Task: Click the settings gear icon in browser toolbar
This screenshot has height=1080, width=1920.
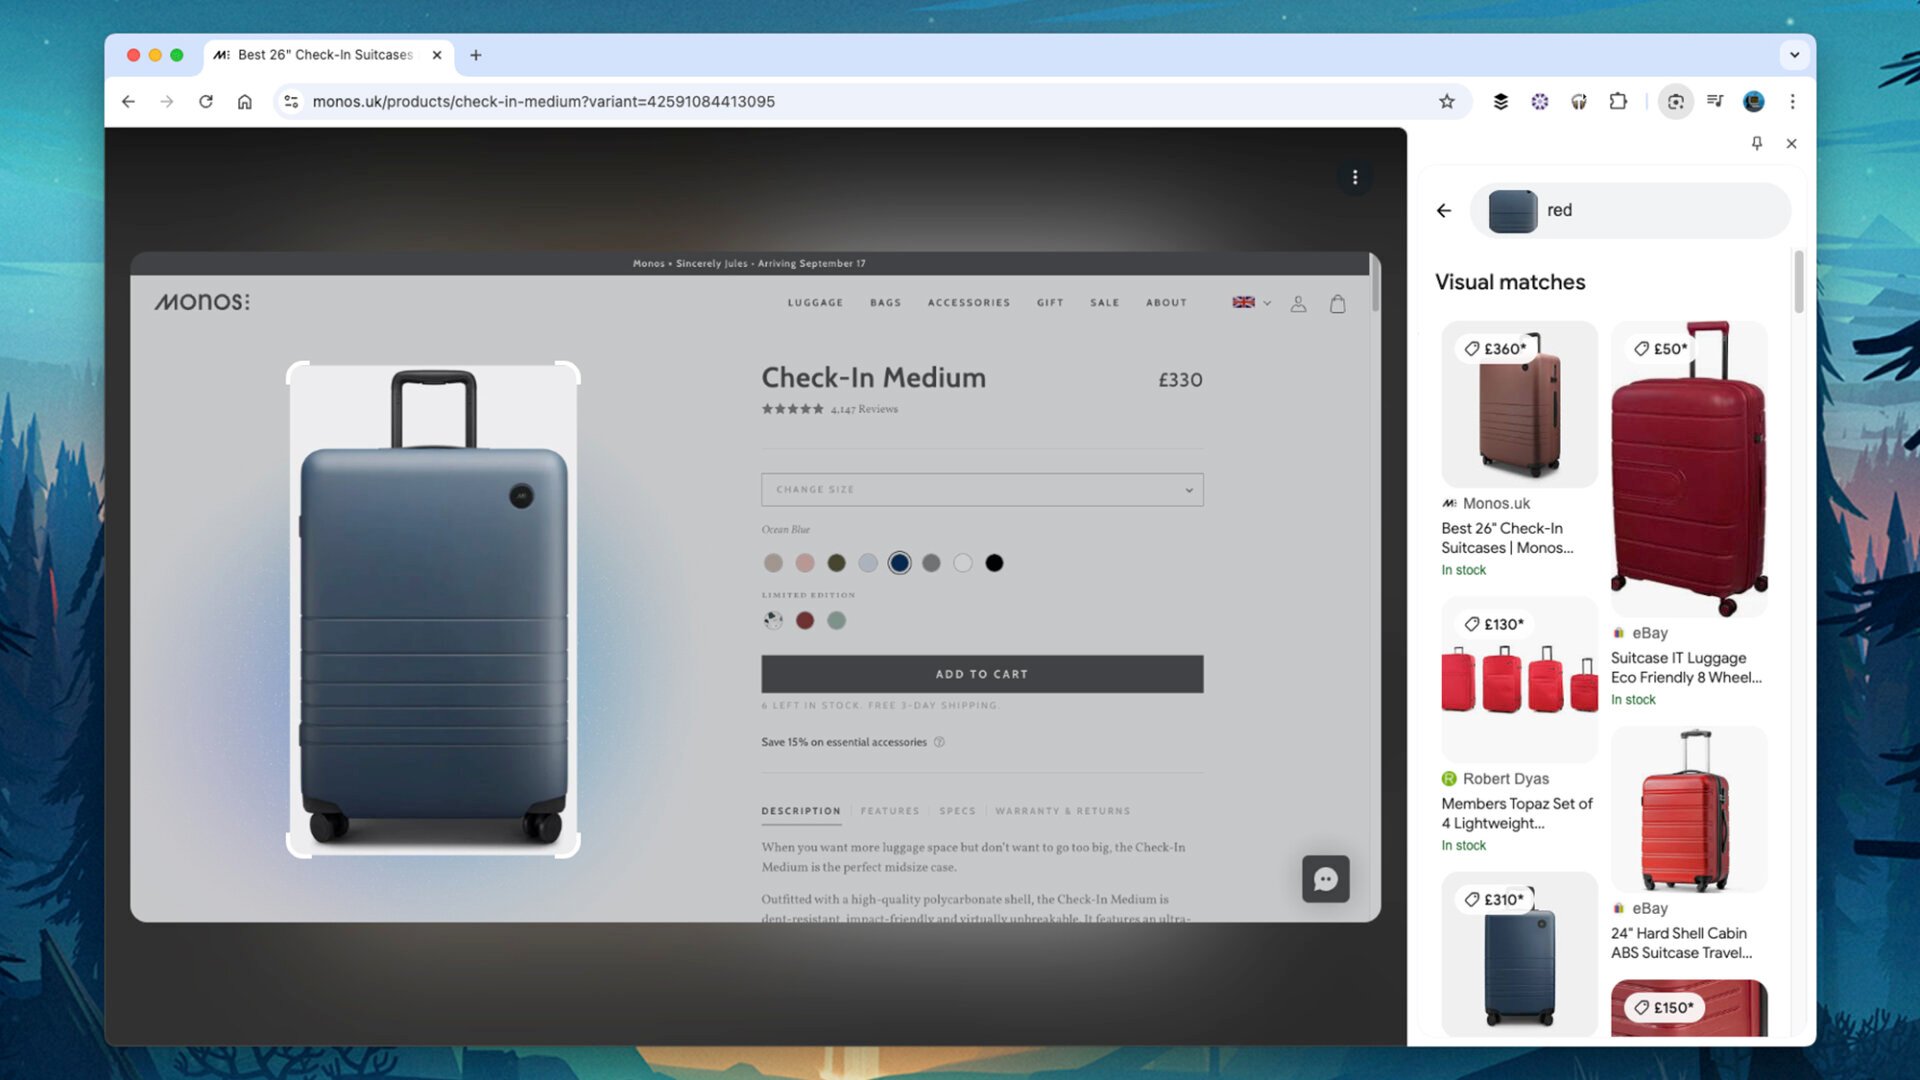Action: pyautogui.click(x=1539, y=102)
